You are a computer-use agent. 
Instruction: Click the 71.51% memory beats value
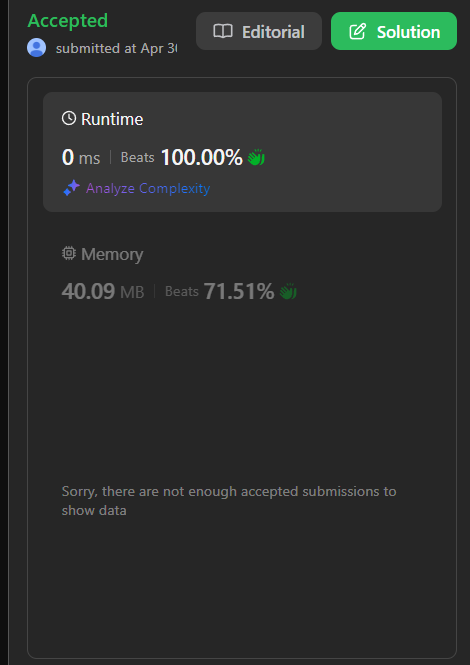pos(239,291)
